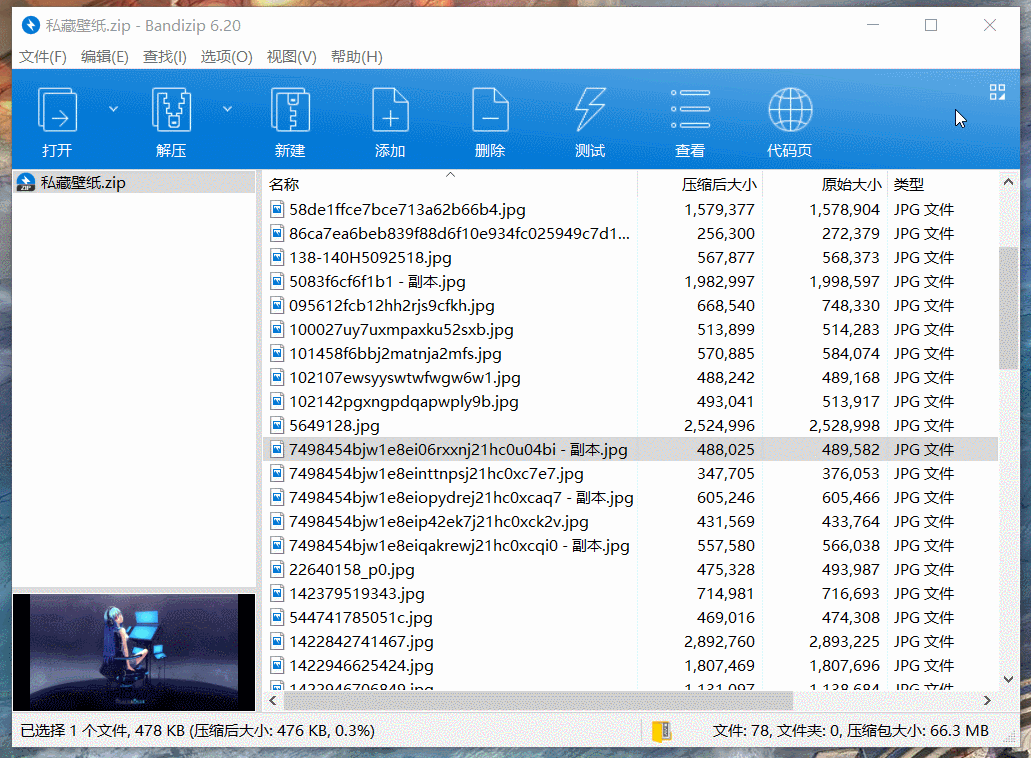Click the Delete (删除) toolbar icon
Viewport: 1031px width, 758px height.
[490, 111]
